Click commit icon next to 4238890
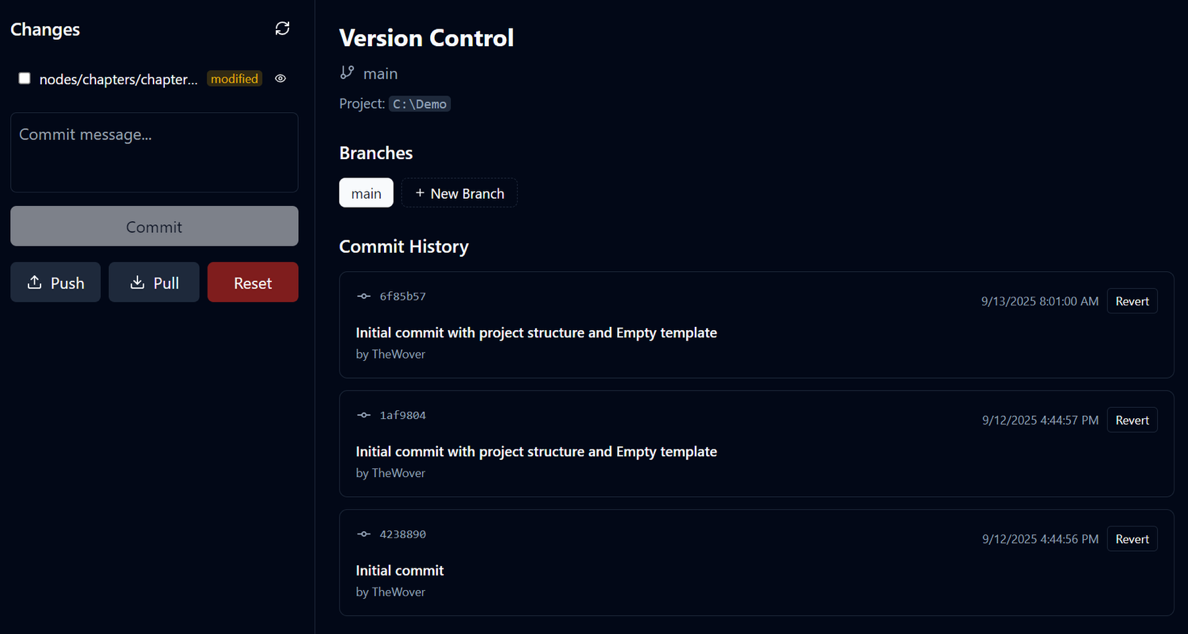Viewport: 1188px width, 634px height. (364, 534)
